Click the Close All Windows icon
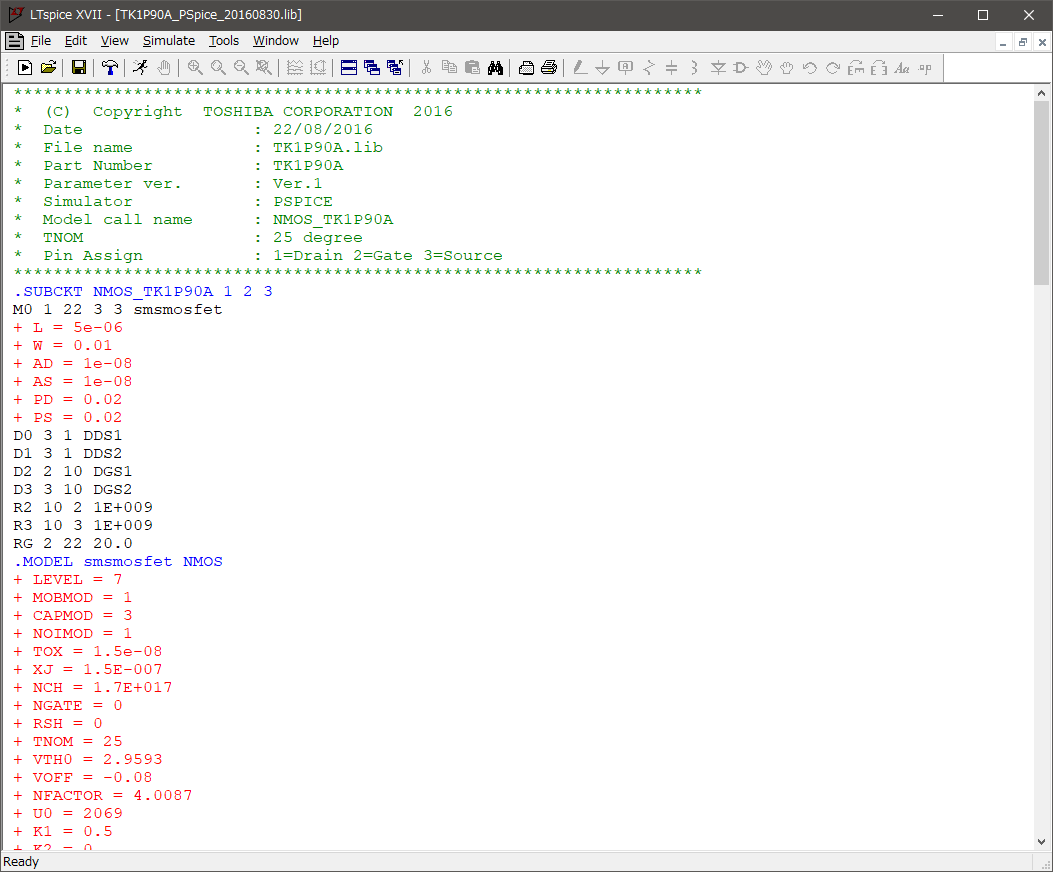Screen dimensions: 1053x872 395,67
